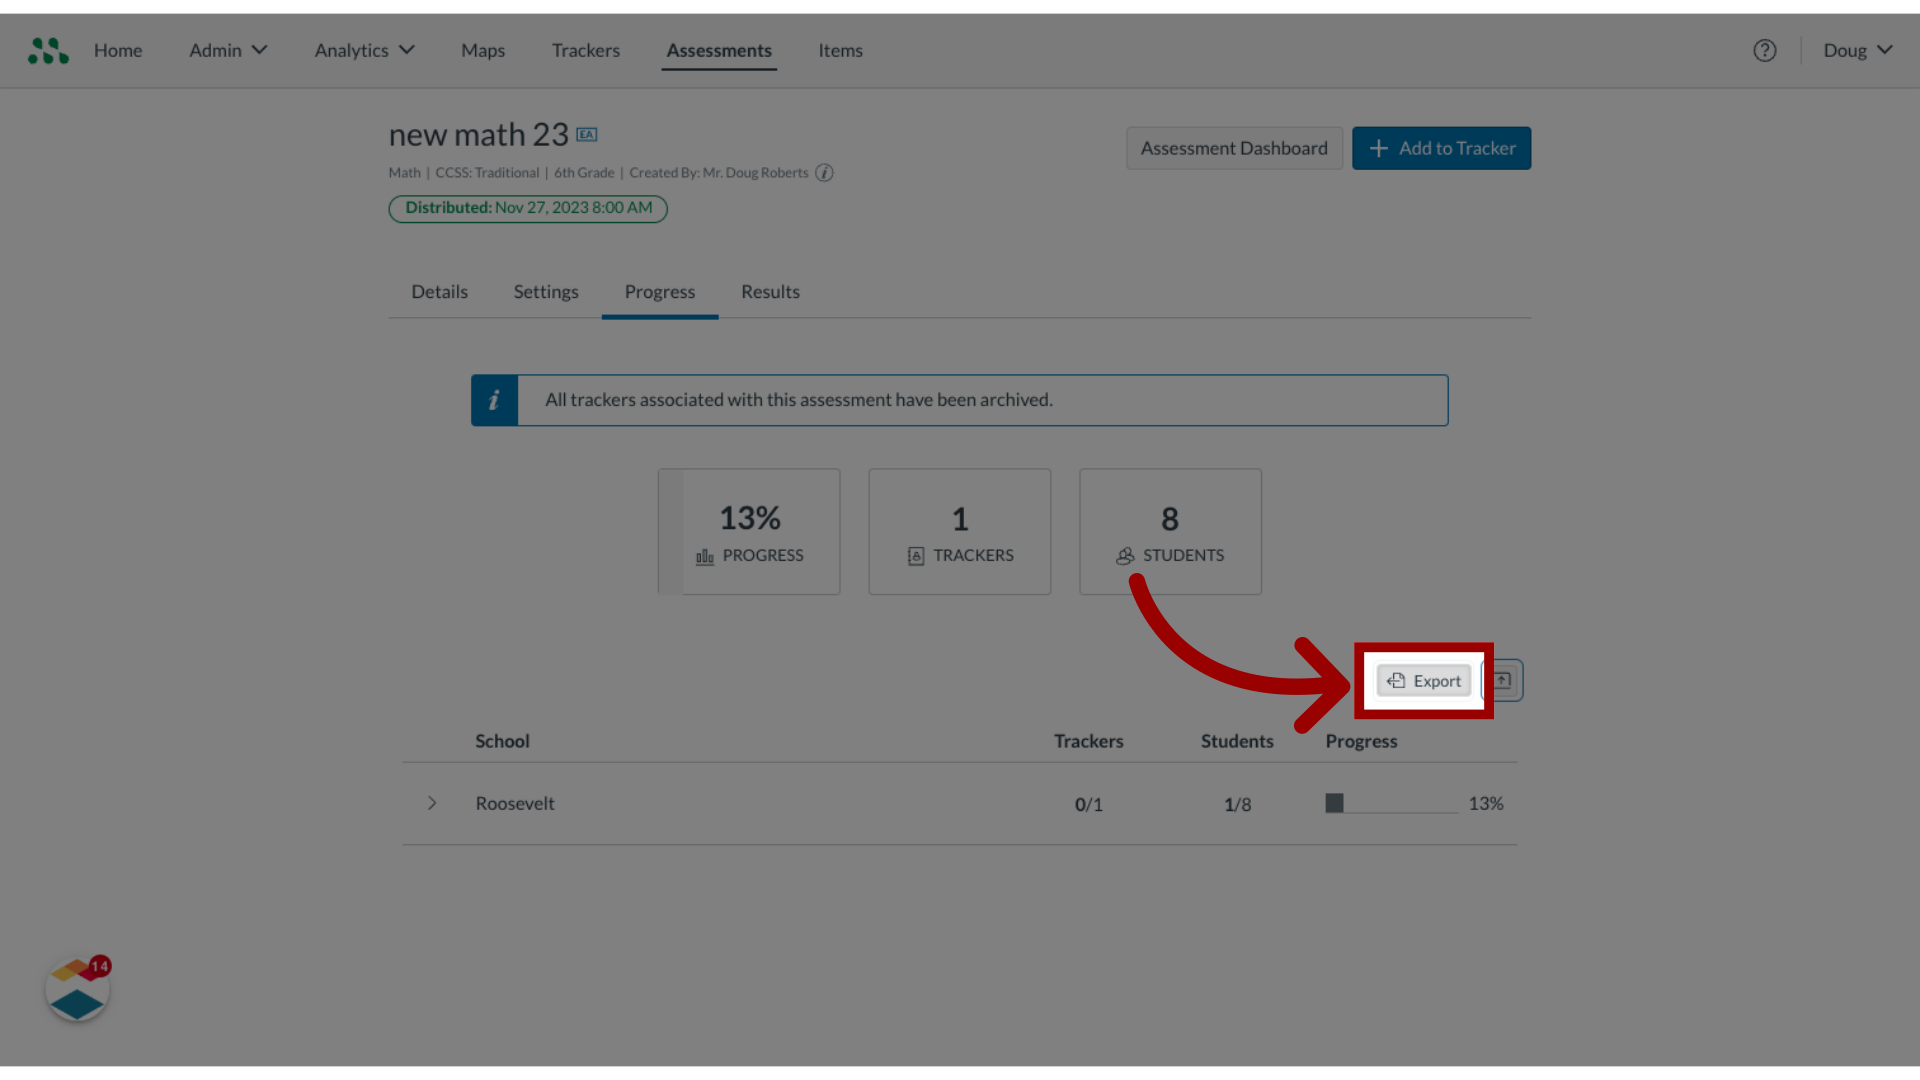Click the Home navigation menu item
This screenshot has width=1920, height=1080.
(x=117, y=49)
